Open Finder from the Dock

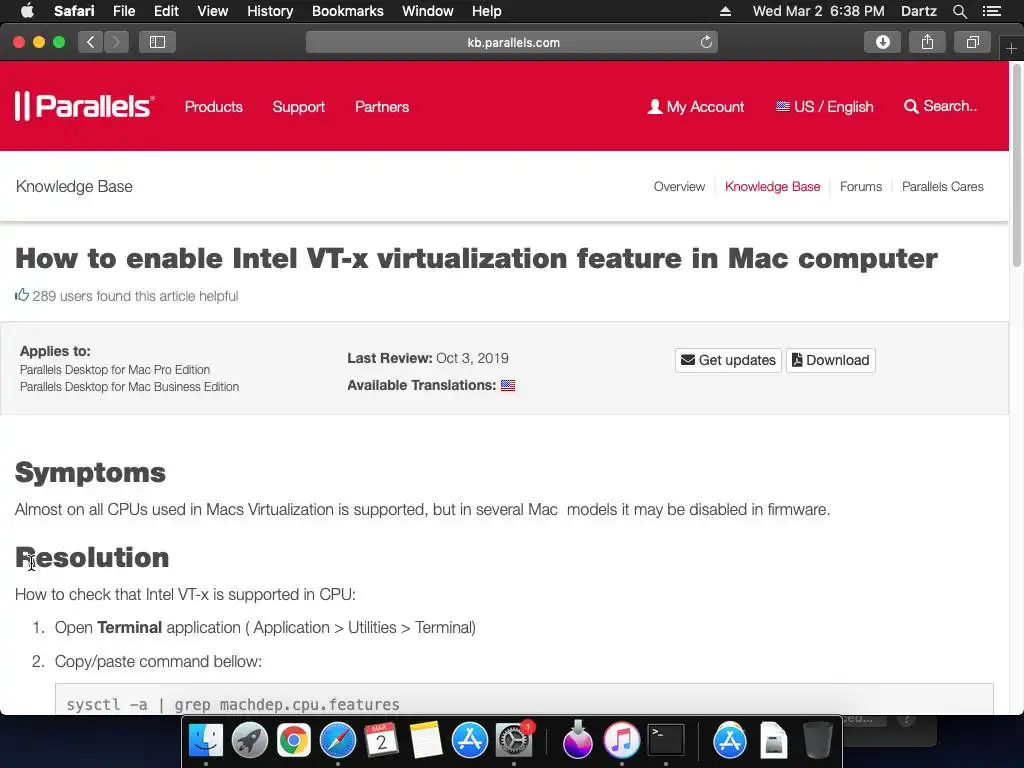point(206,741)
